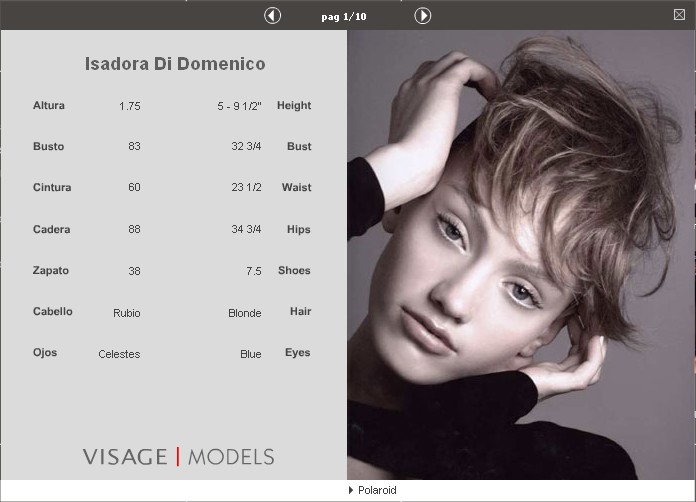Click the 'Hair' label
Image resolution: width=696 pixels, height=502 pixels.
click(x=301, y=311)
